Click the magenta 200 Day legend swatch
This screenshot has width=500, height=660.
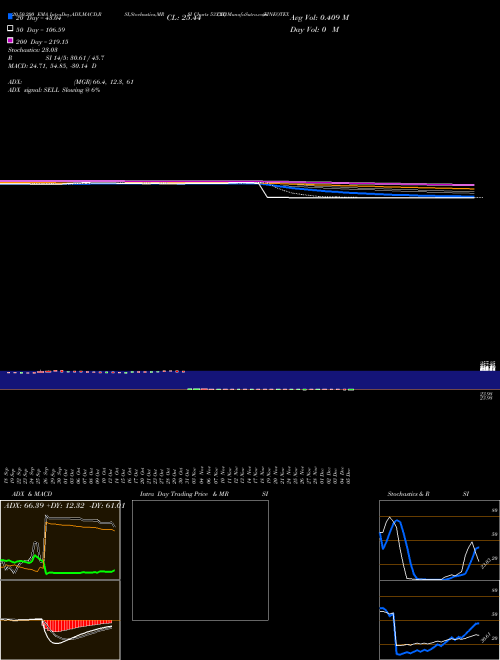[10, 40]
